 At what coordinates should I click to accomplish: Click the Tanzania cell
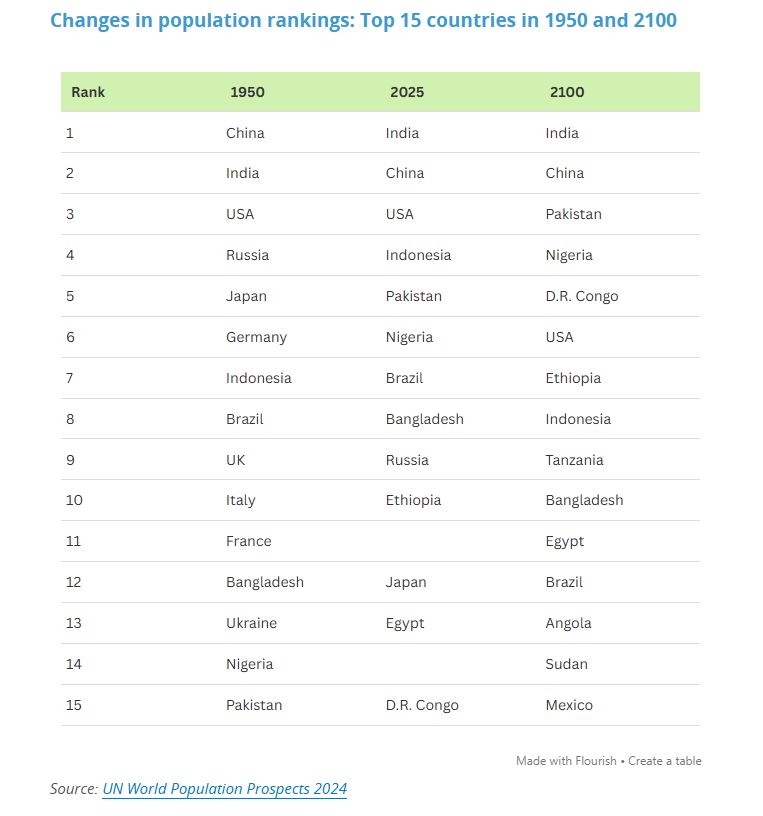(574, 460)
